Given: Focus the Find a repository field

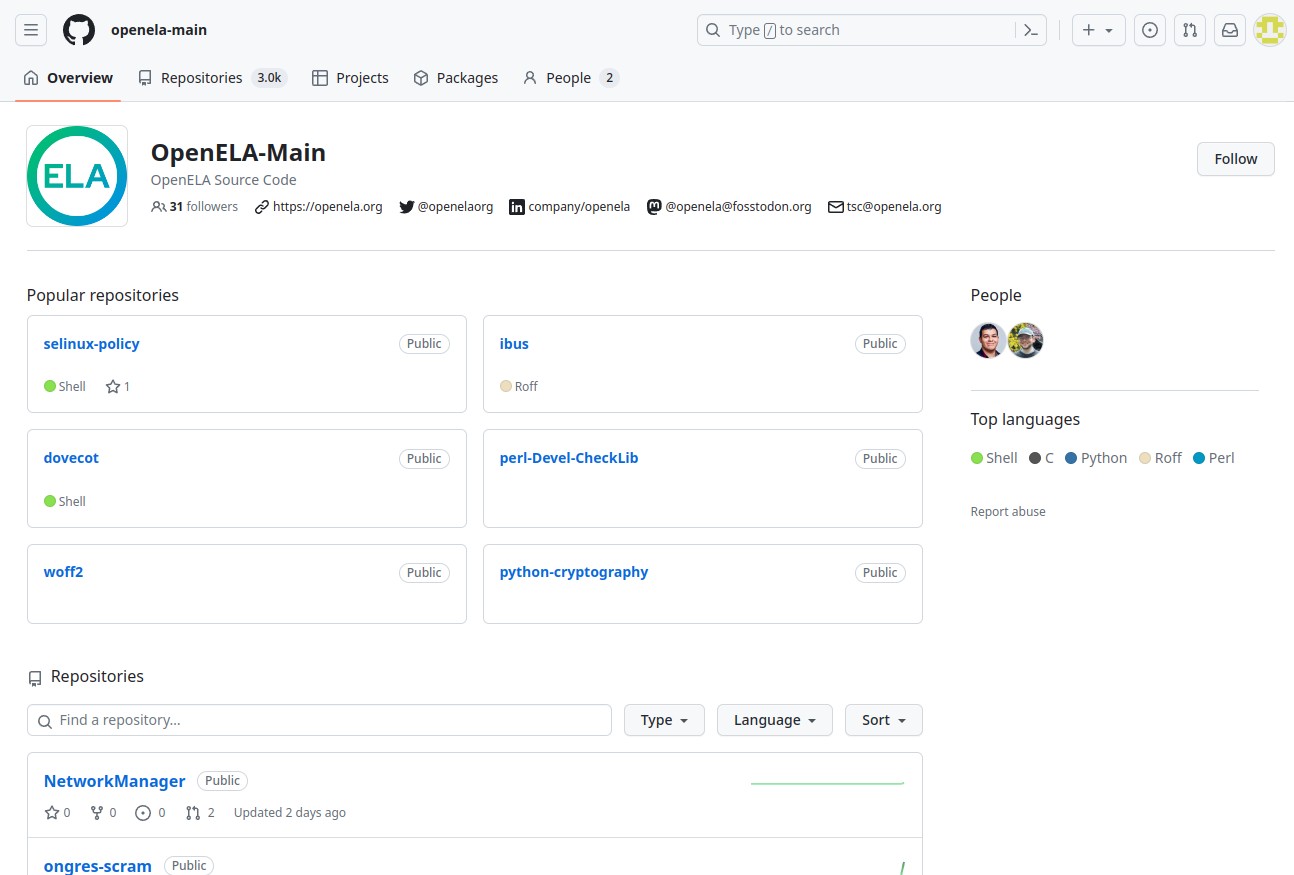Looking at the screenshot, I should [319, 720].
